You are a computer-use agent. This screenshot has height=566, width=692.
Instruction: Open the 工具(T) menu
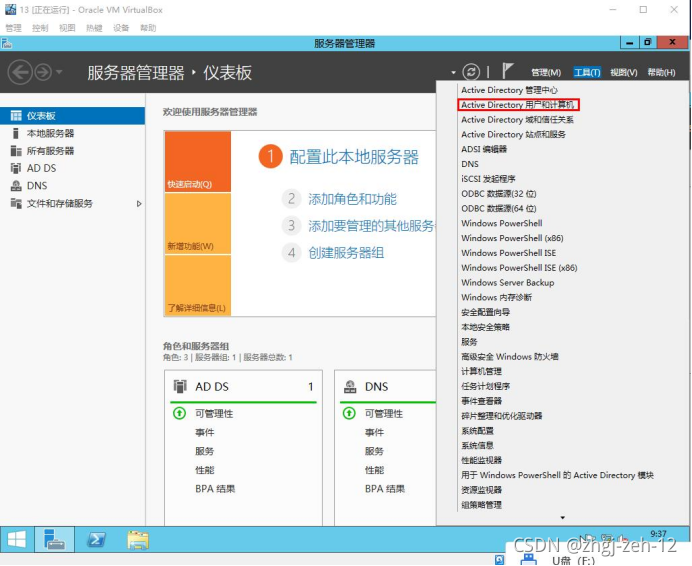[587, 72]
